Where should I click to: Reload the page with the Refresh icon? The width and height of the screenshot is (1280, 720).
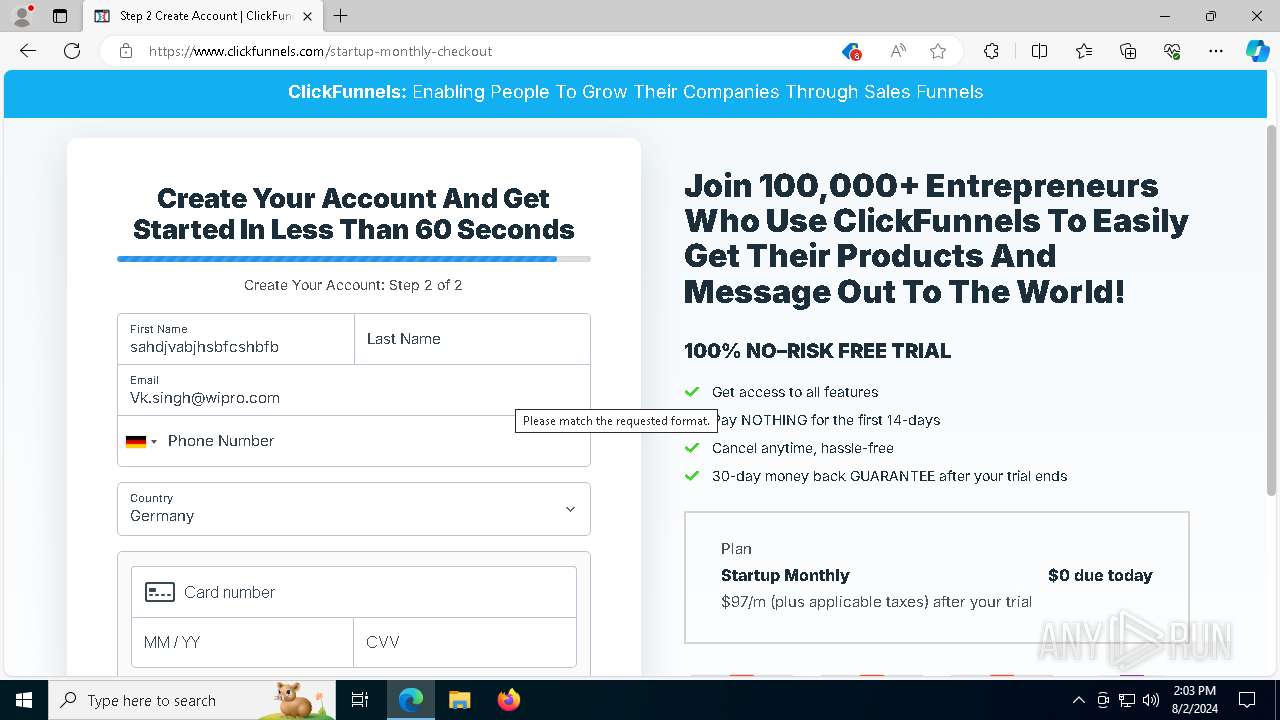coord(72,51)
